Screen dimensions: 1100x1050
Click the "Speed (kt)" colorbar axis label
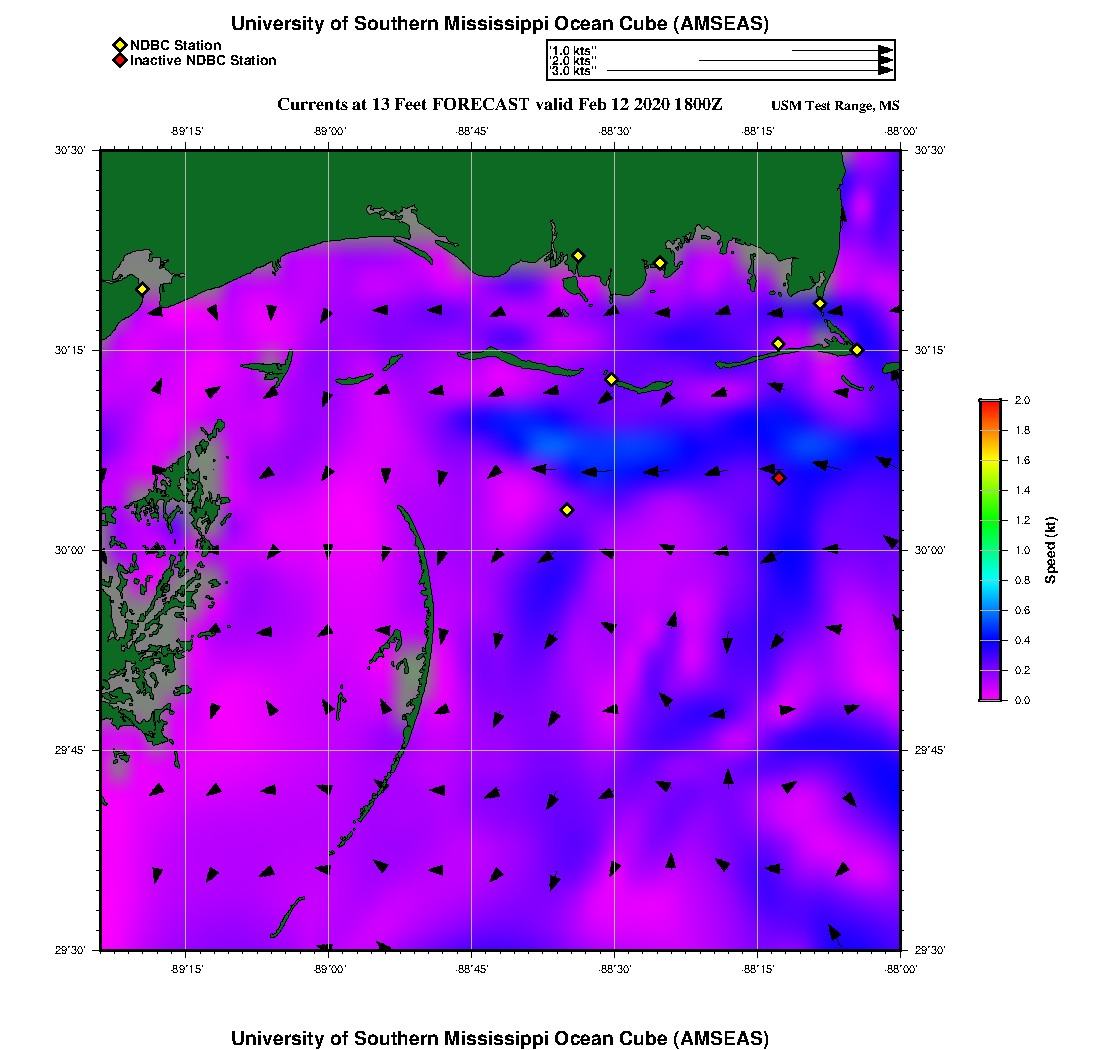(x=1051, y=550)
